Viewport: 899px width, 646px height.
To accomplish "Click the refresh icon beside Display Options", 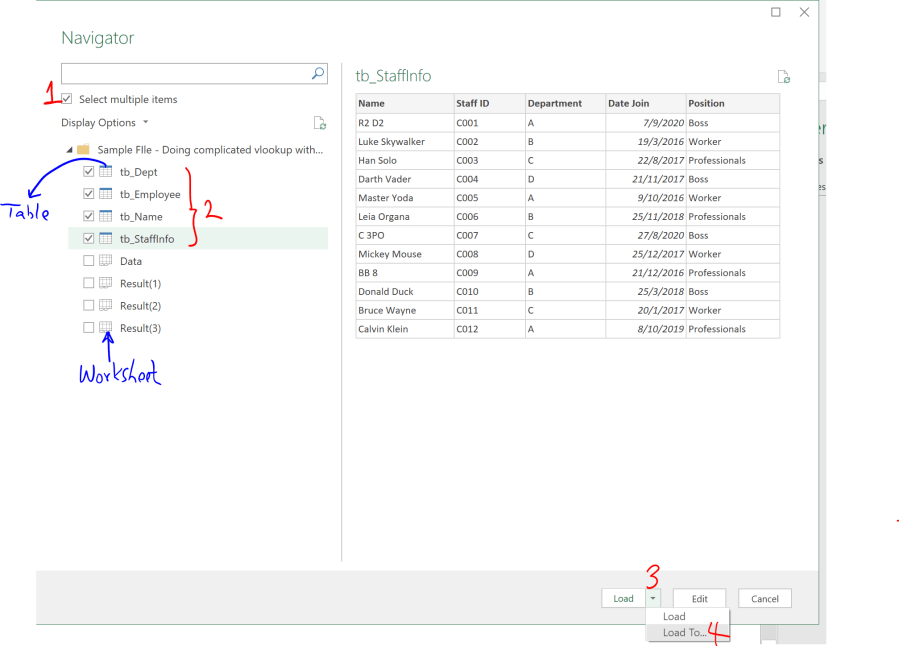I will click(x=319, y=123).
